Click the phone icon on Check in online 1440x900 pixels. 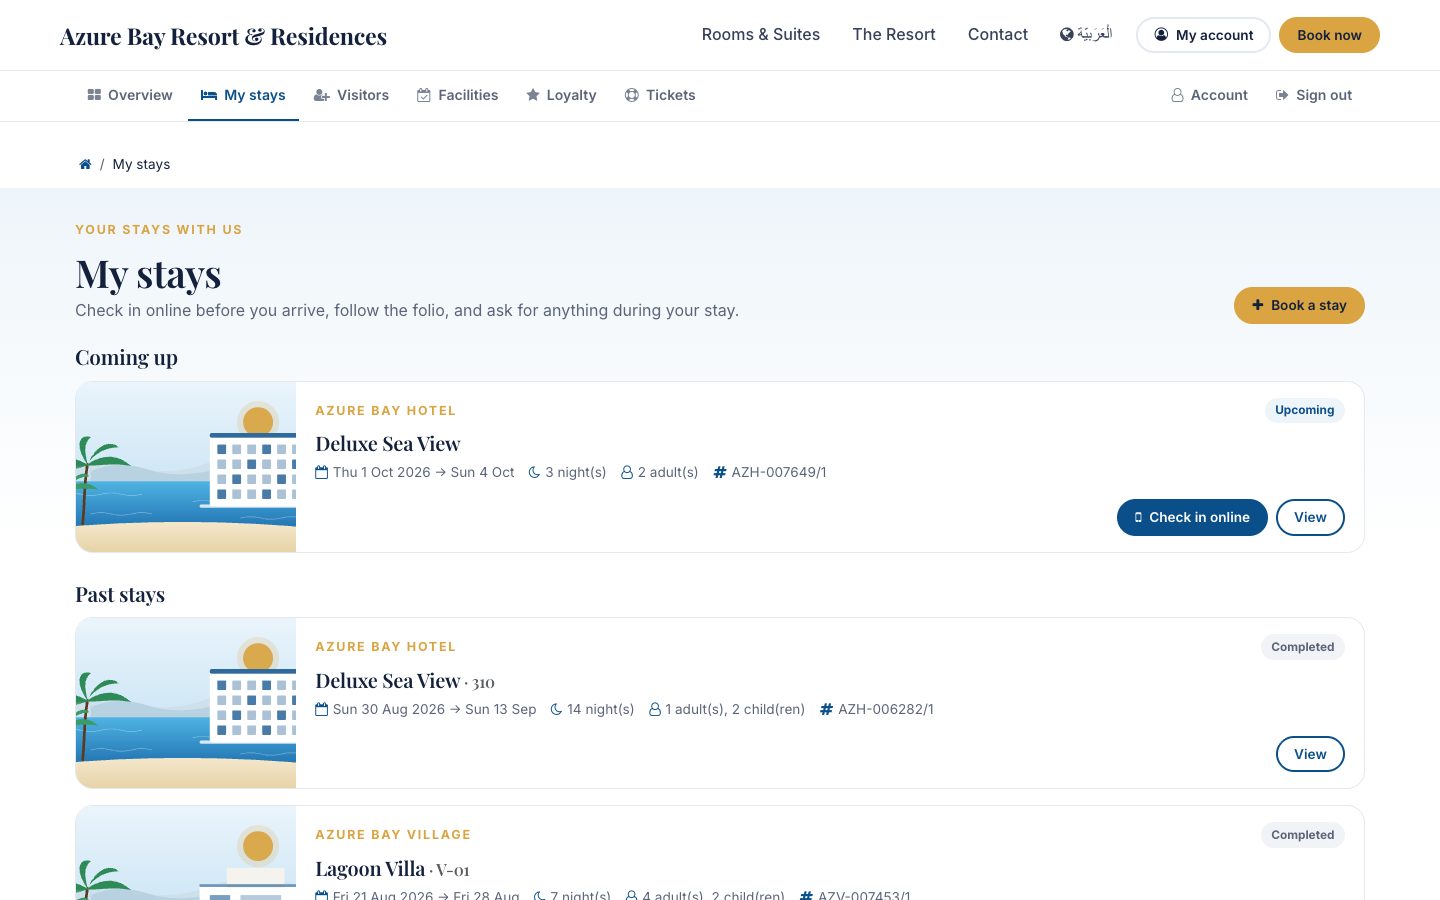pos(1138,517)
